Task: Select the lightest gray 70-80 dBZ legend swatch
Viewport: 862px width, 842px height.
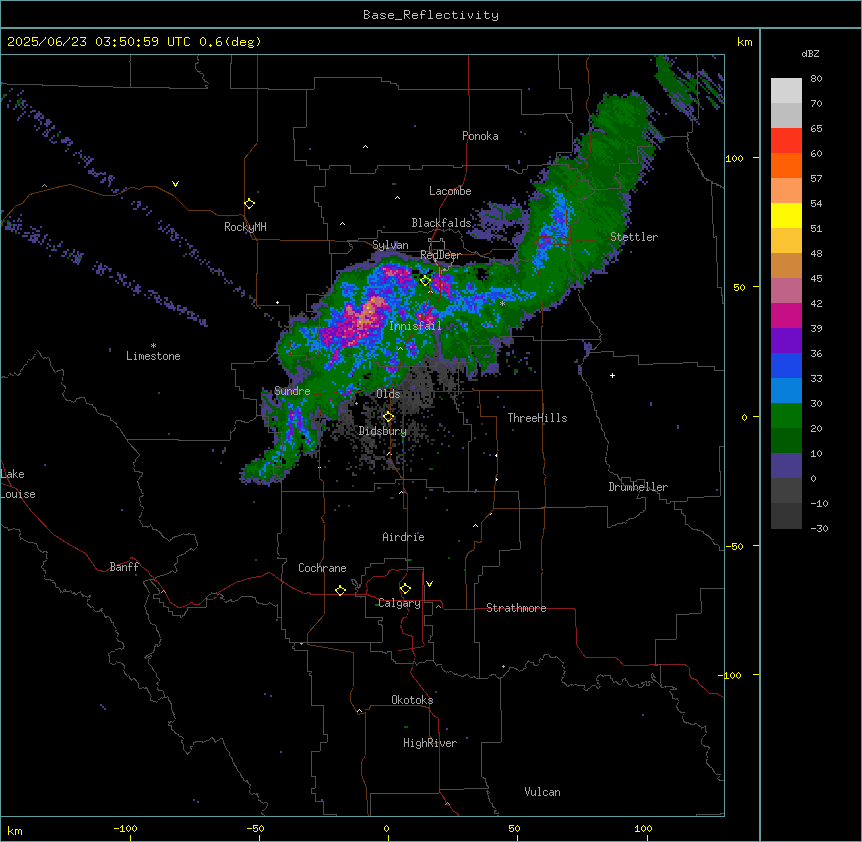Action: 786,91
